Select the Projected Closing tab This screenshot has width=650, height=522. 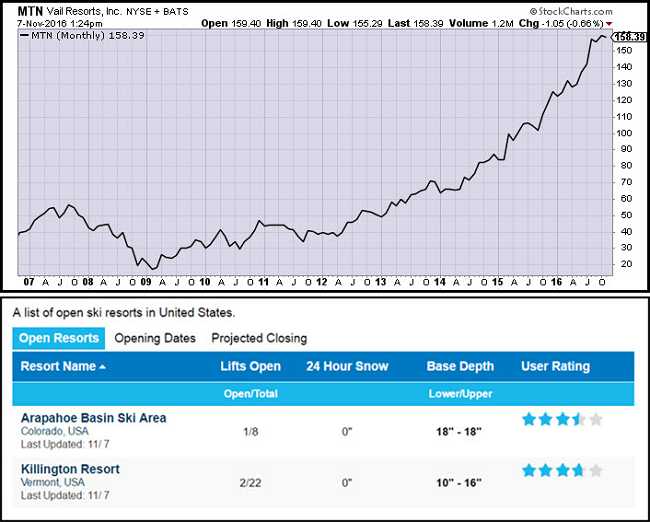259,338
